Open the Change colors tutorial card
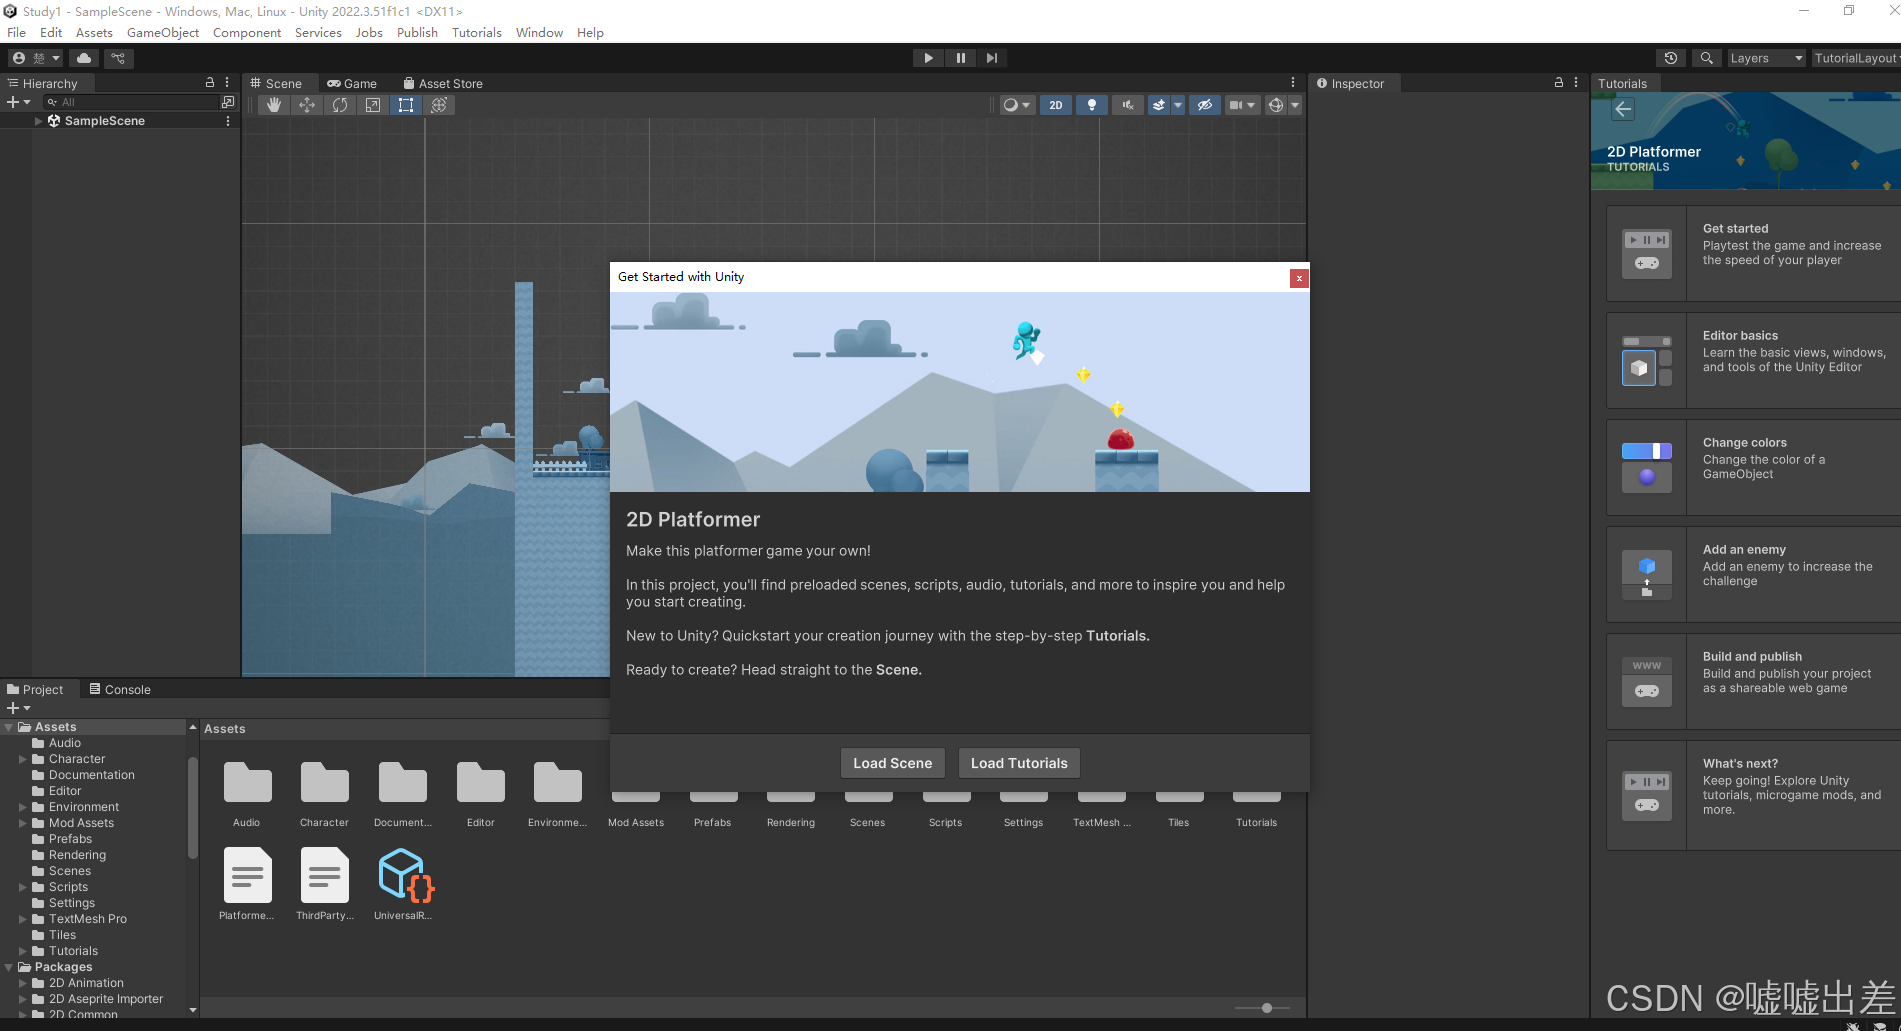This screenshot has height=1031, width=1901. coord(1753,468)
